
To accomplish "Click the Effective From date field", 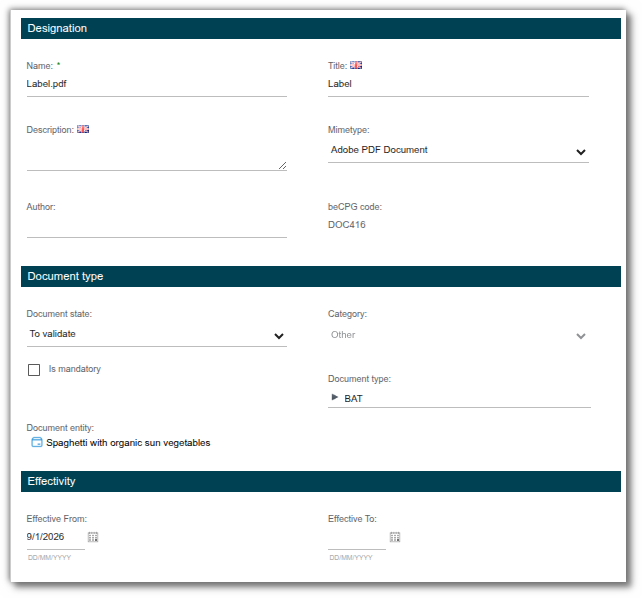I will pos(55,537).
